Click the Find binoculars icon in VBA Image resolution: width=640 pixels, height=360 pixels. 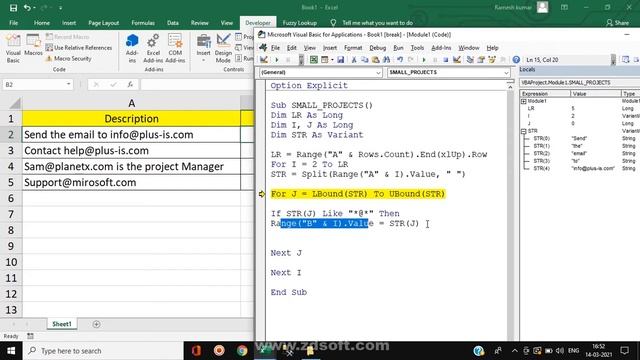pos(386,60)
